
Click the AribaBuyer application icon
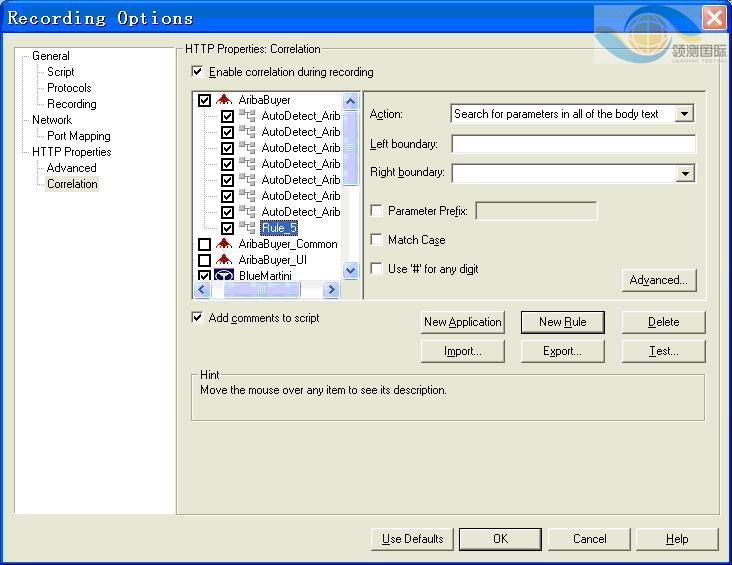(x=224, y=99)
